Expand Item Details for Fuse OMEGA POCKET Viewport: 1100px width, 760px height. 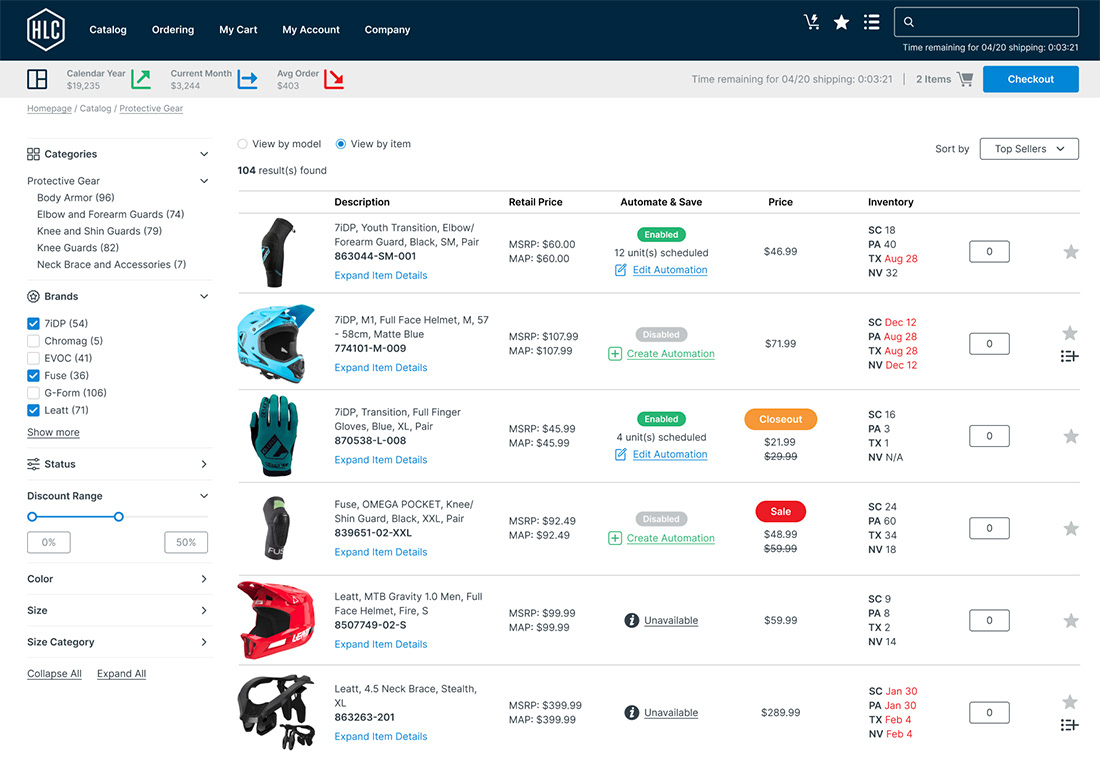[381, 552]
